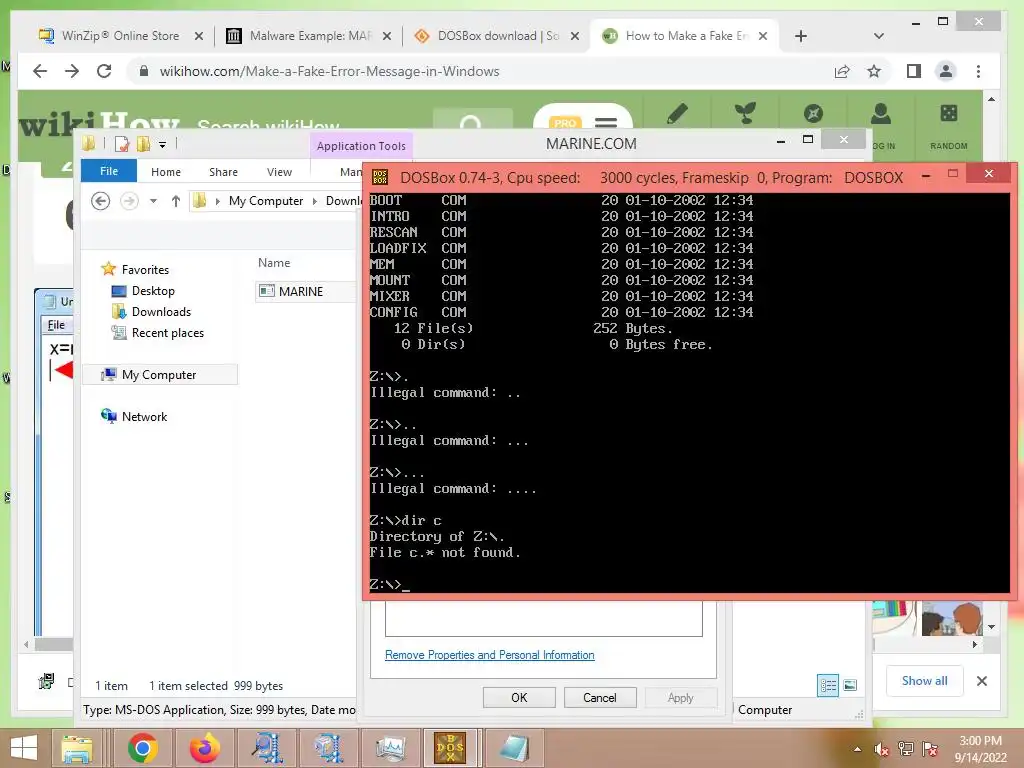Screen dimensions: 1024x768
Task: Share this page icon in address bar
Action: pos(842,71)
